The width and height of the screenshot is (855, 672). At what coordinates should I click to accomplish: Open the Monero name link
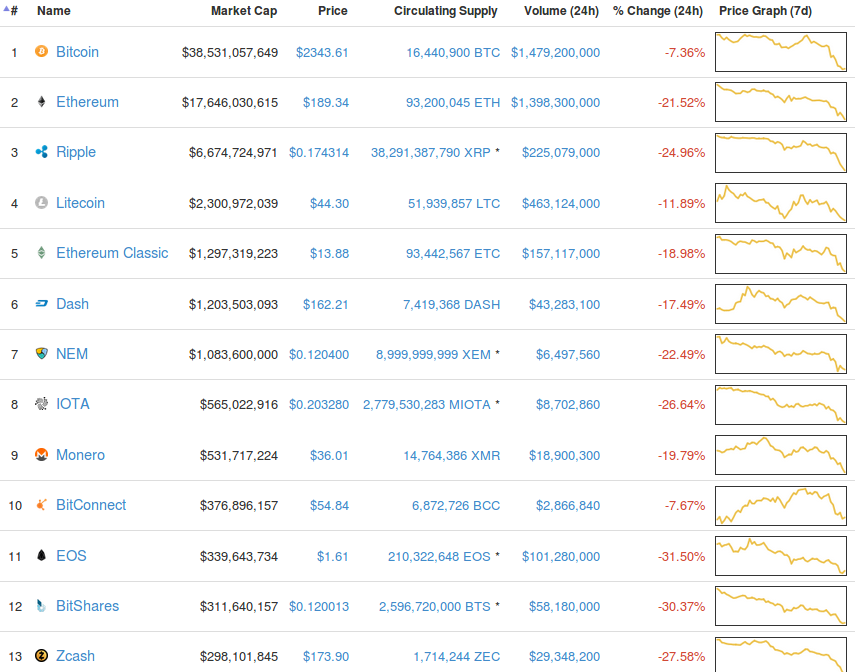coord(80,455)
